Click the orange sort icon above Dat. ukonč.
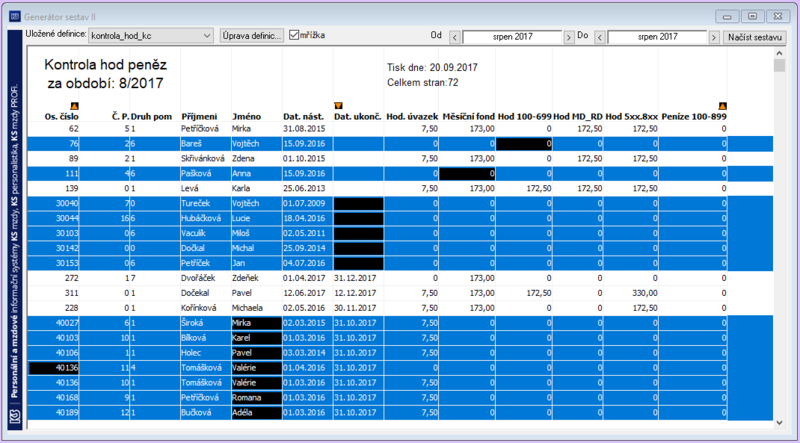Screen dimensions: 800x443 338,106
